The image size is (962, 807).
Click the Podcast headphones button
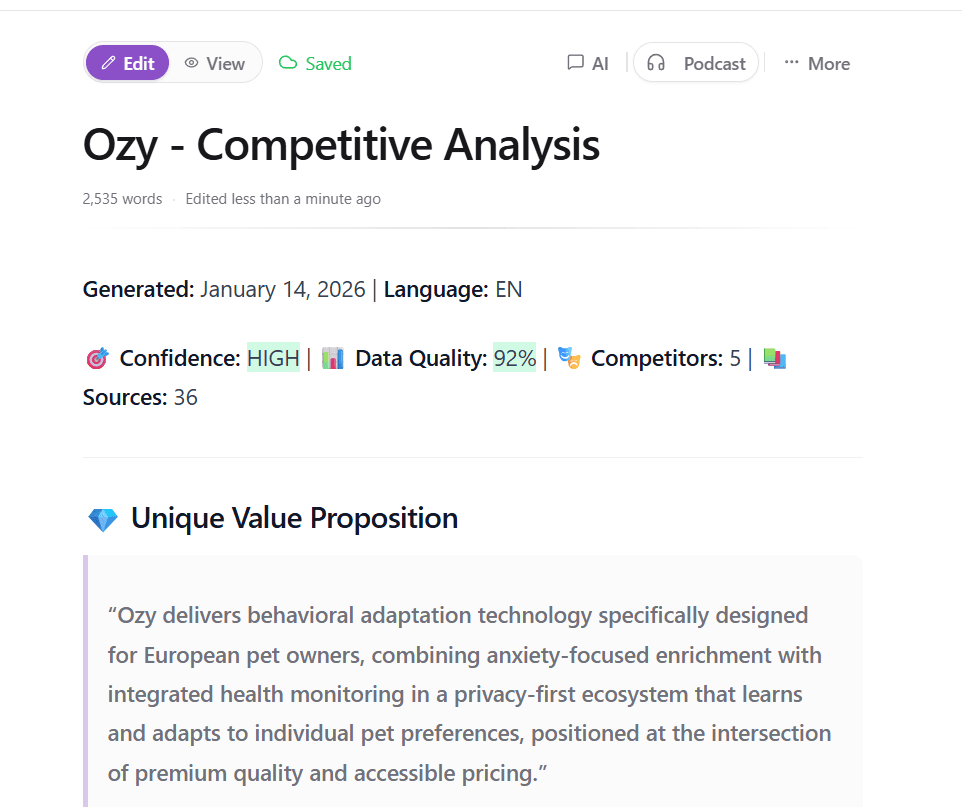click(x=696, y=63)
